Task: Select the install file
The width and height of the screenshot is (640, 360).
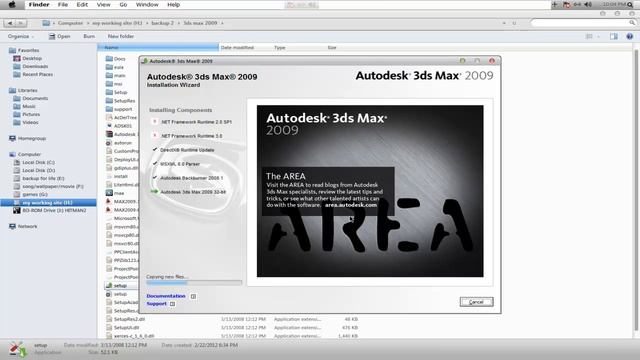Action: pos(117,177)
